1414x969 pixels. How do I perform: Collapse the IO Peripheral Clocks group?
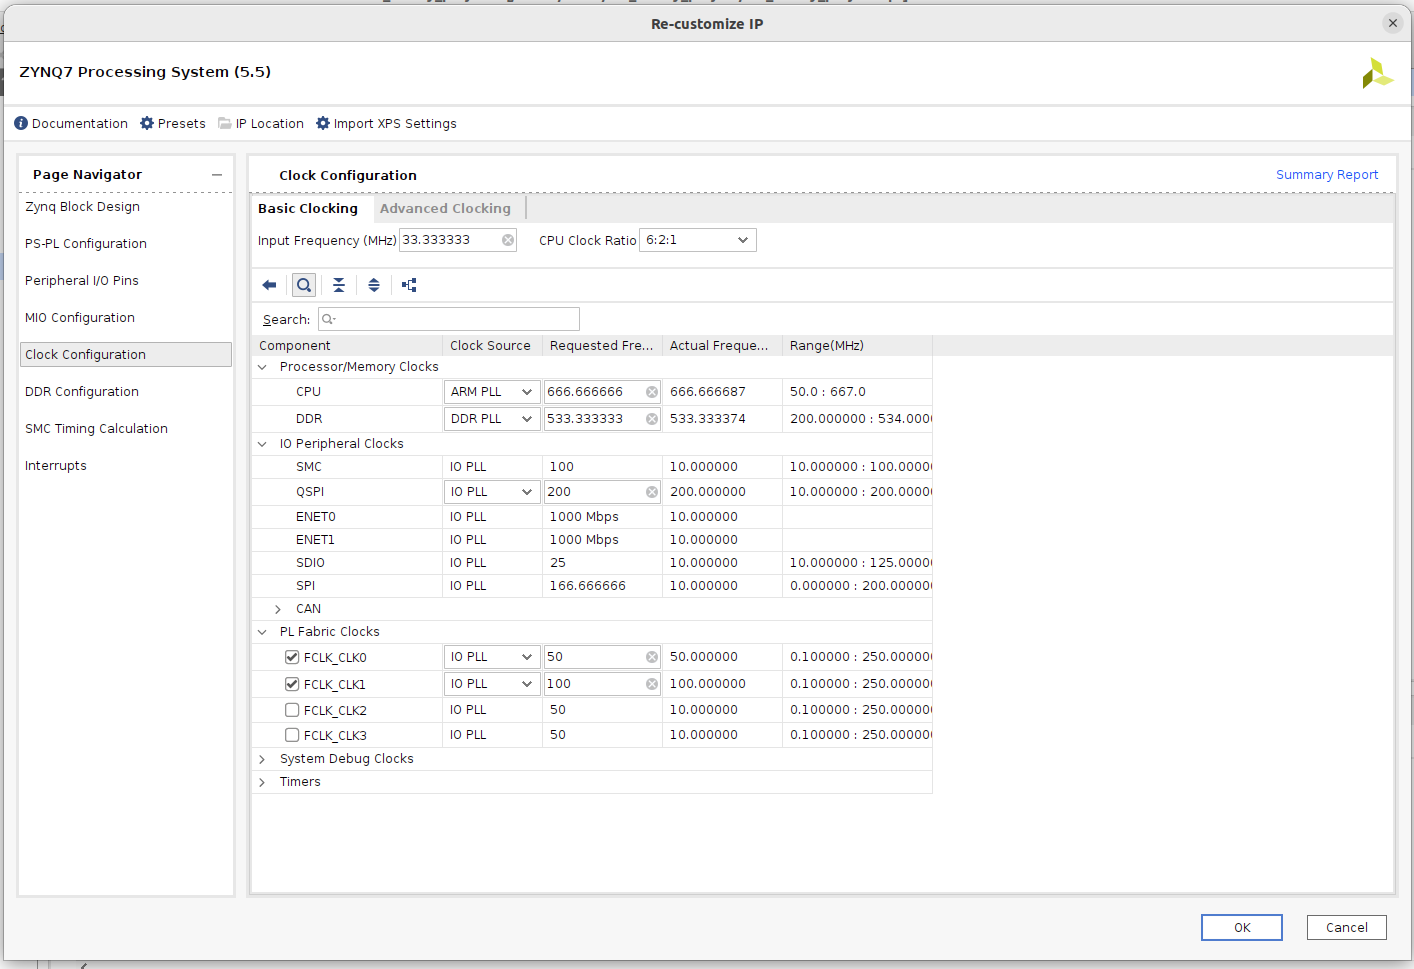tap(262, 444)
